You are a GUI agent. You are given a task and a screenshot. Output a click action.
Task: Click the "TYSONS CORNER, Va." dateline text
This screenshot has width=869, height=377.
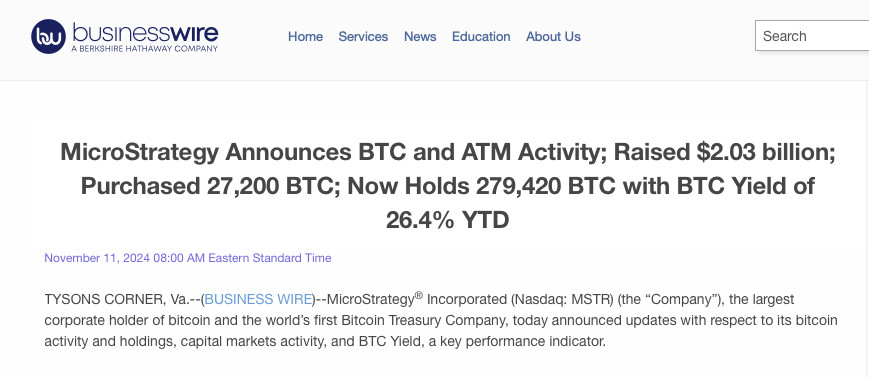pos(117,299)
